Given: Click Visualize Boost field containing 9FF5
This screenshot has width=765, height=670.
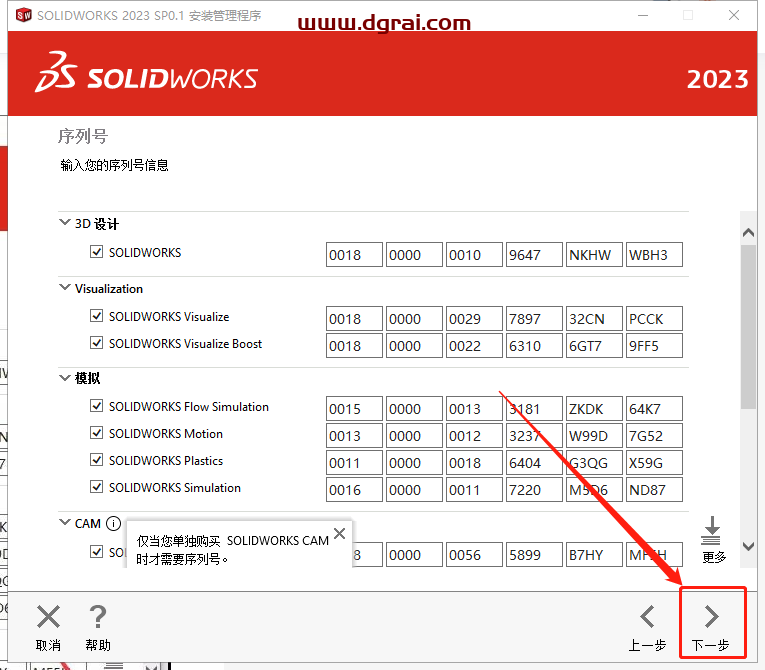Looking at the screenshot, I should (654, 345).
